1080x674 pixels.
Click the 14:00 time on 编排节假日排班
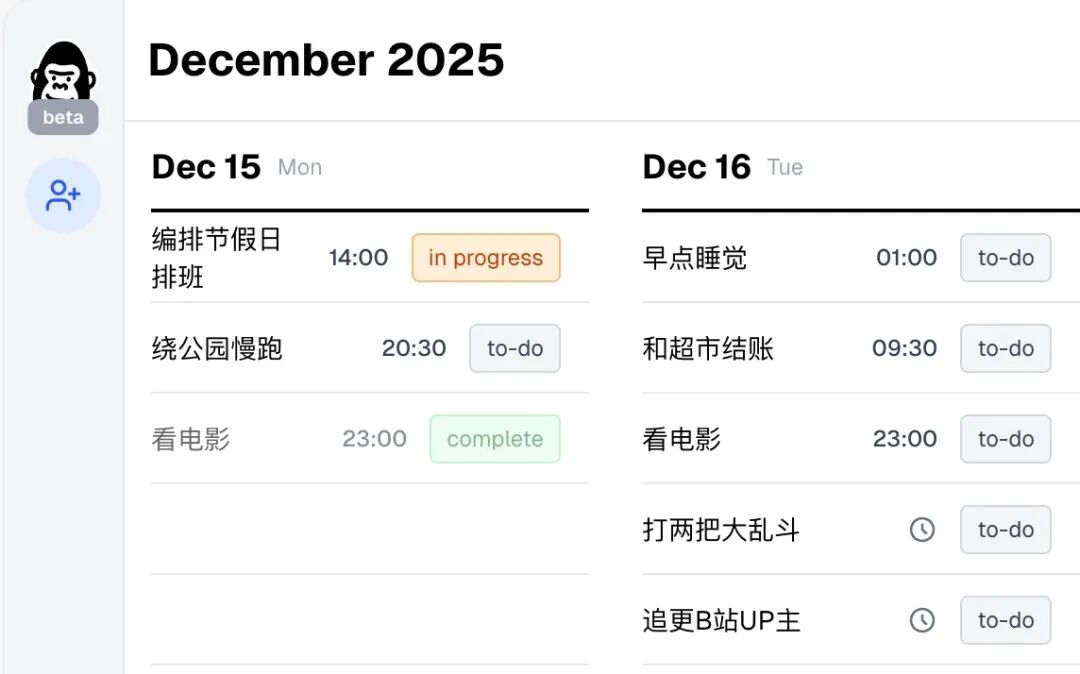(357, 258)
